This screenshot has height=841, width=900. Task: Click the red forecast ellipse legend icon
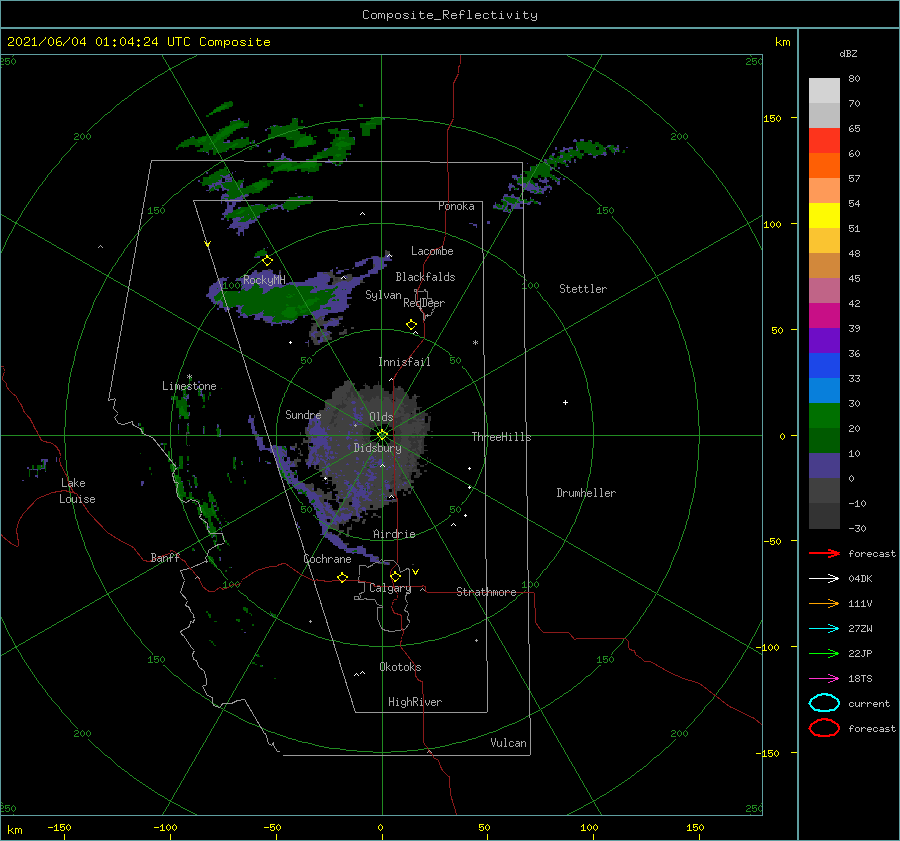click(824, 728)
